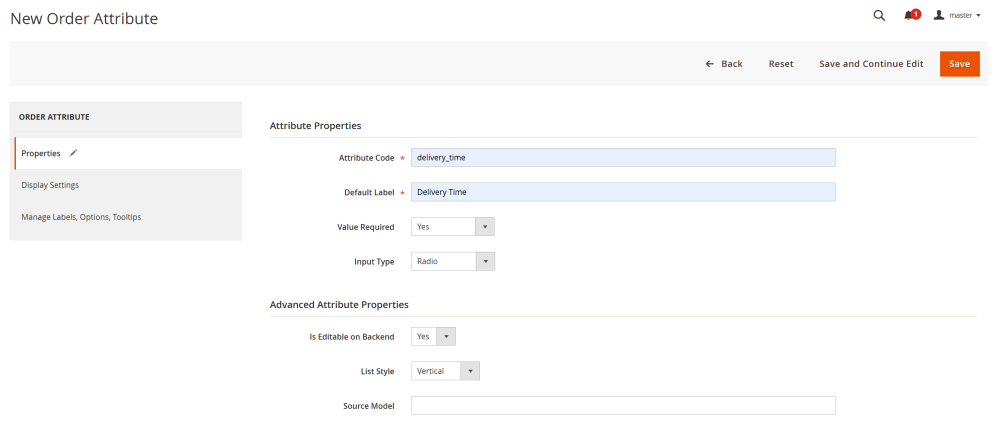Open notifications bell with red badge

tap(912, 15)
